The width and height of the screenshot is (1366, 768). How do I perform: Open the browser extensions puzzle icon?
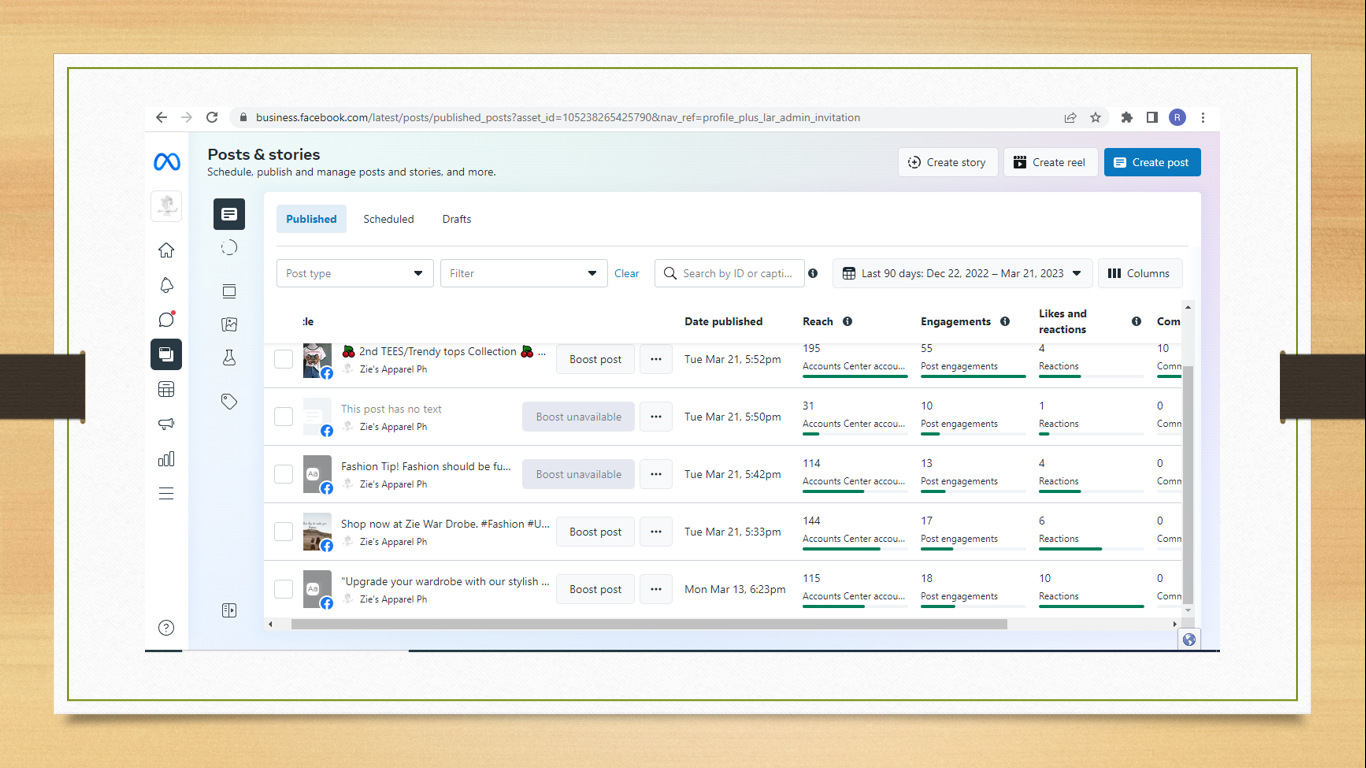point(1127,117)
